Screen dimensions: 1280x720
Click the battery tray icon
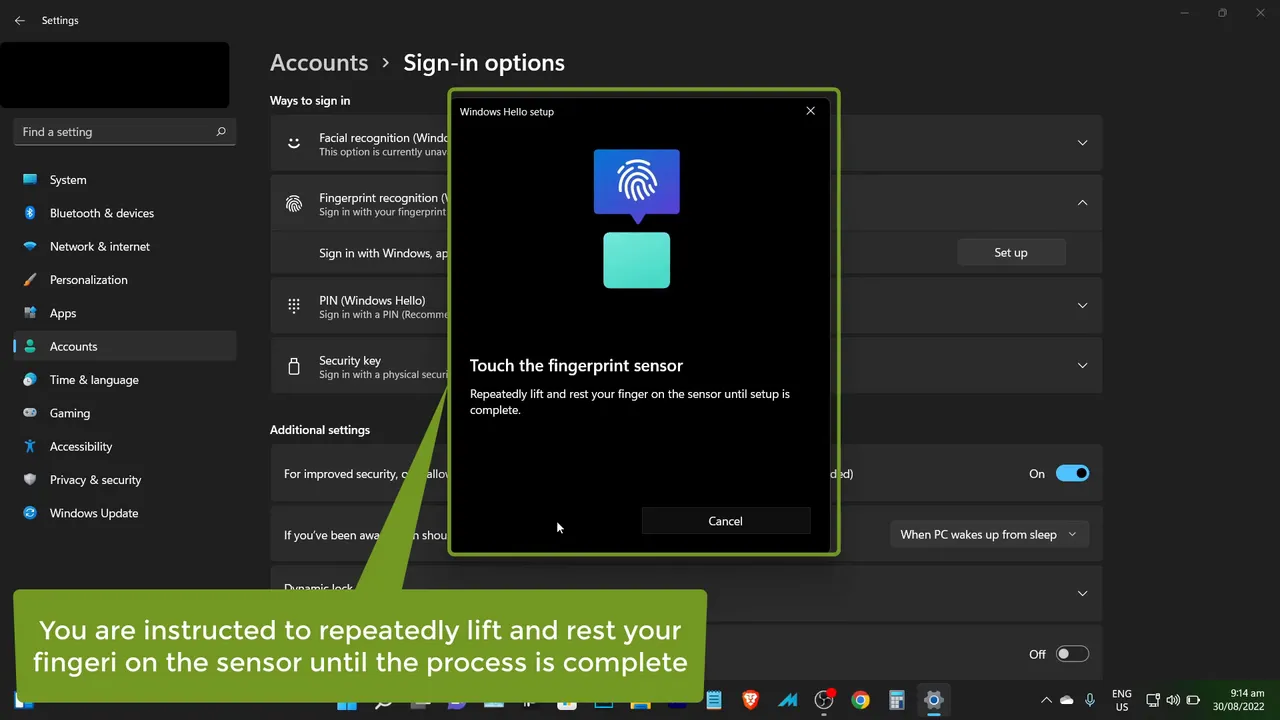[1193, 700]
